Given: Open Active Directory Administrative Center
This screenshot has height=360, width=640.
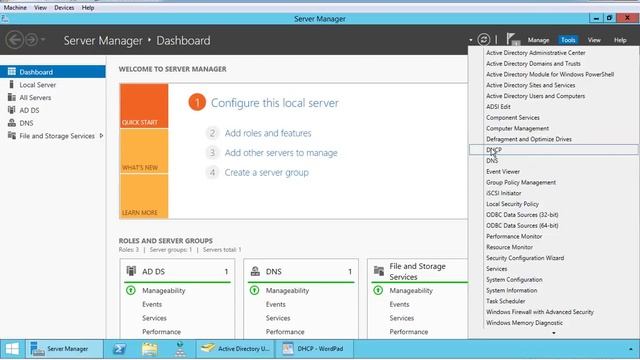Looking at the screenshot, I should (536, 53).
